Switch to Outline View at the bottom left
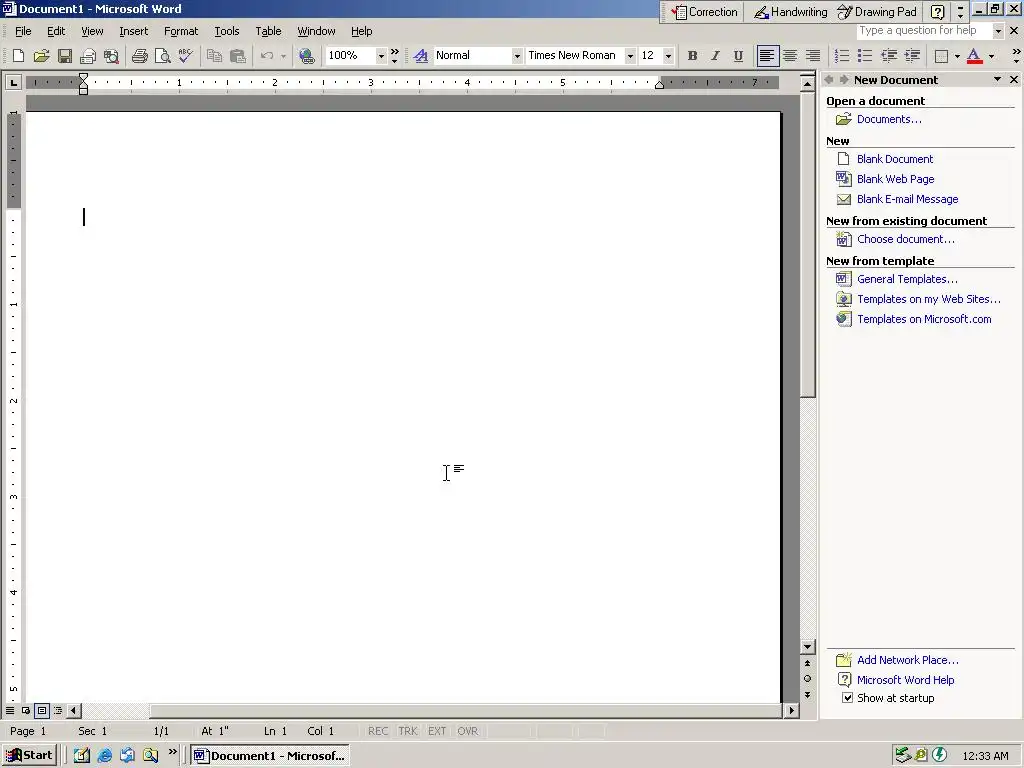 point(57,710)
